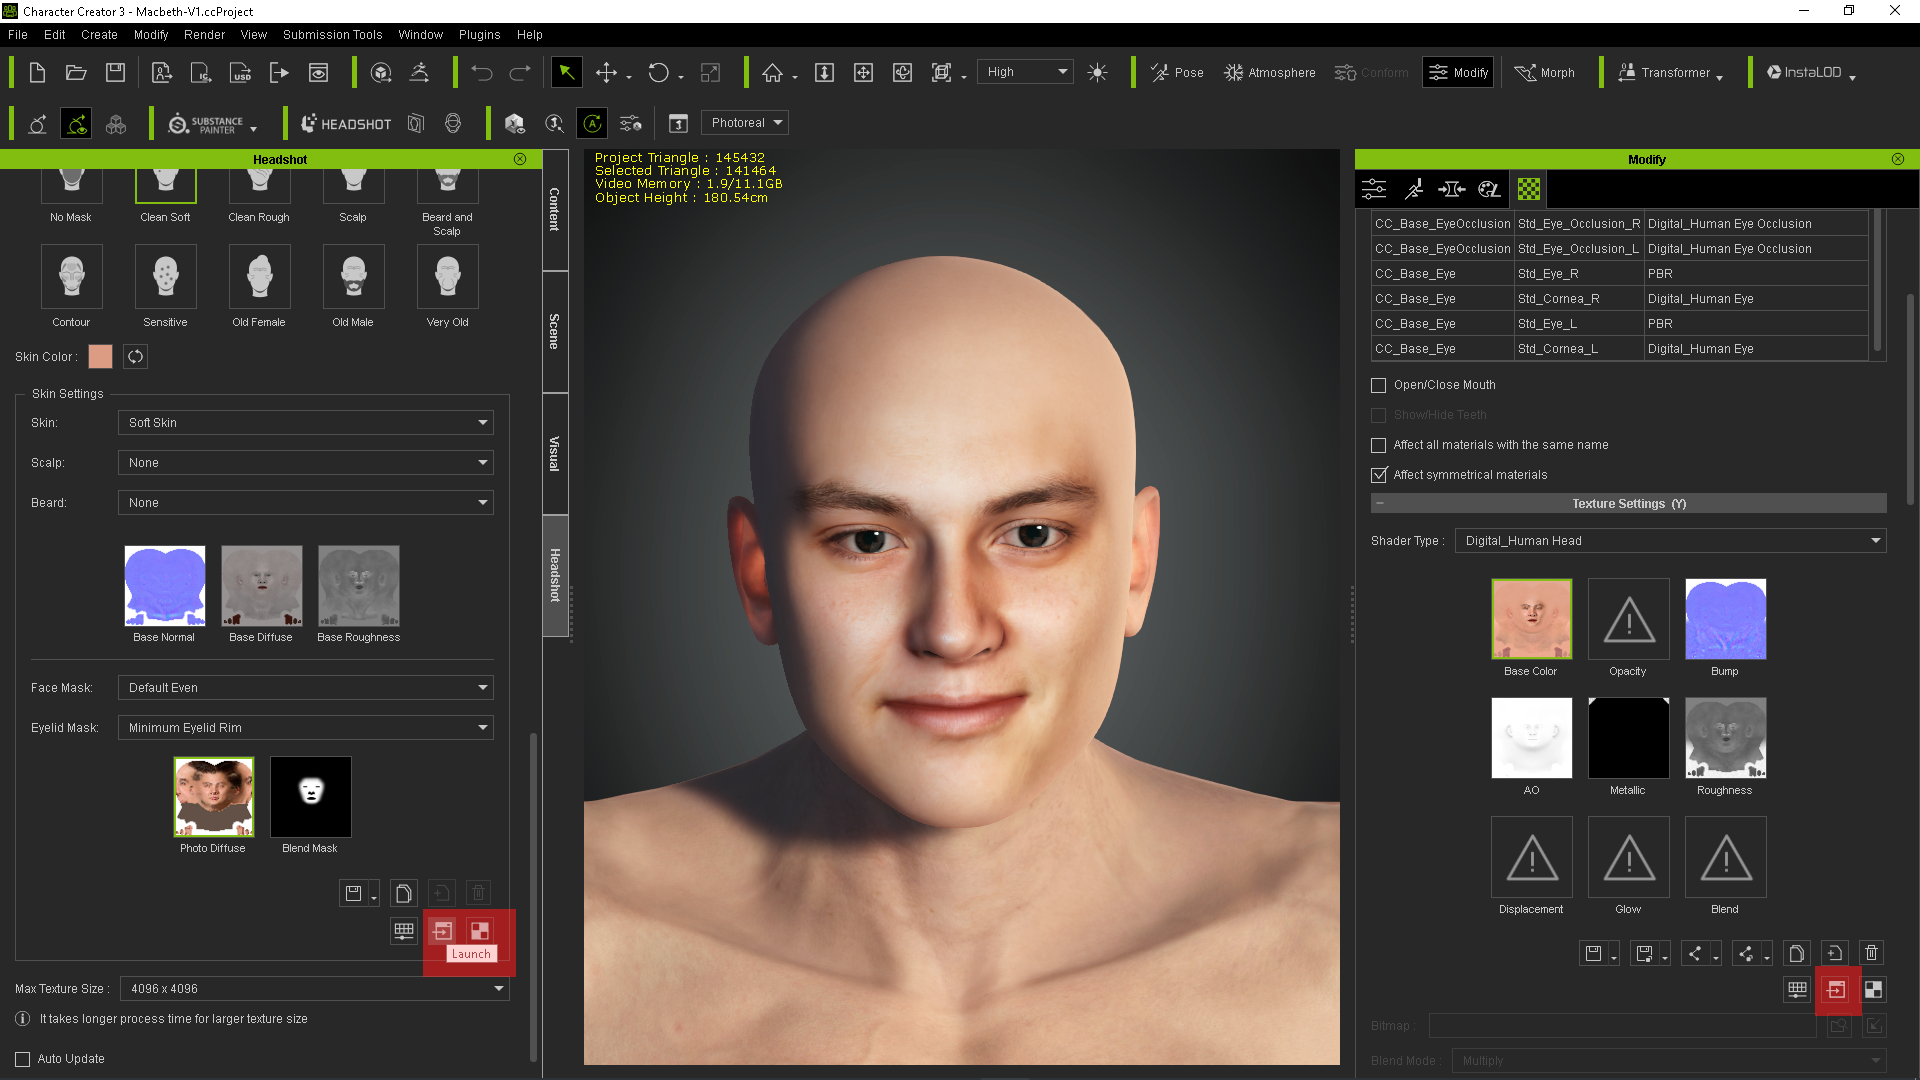Image resolution: width=1920 pixels, height=1080 pixels.
Task: Click Launch icon in Headshot panel
Action: (x=442, y=931)
